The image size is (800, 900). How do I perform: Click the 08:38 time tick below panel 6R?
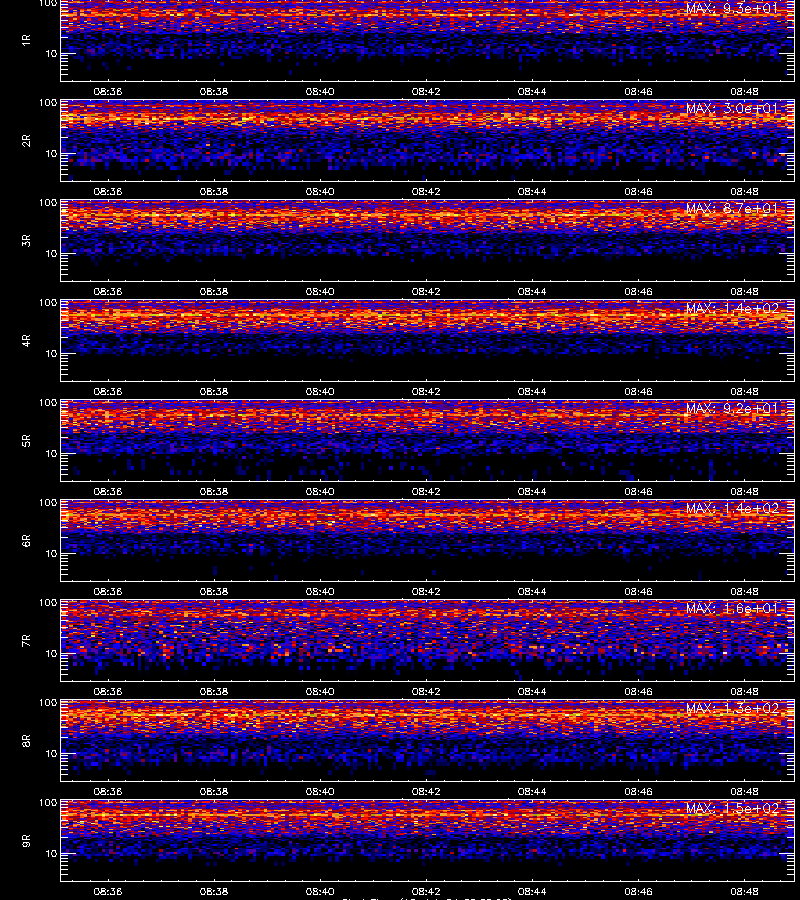[213, 591]
